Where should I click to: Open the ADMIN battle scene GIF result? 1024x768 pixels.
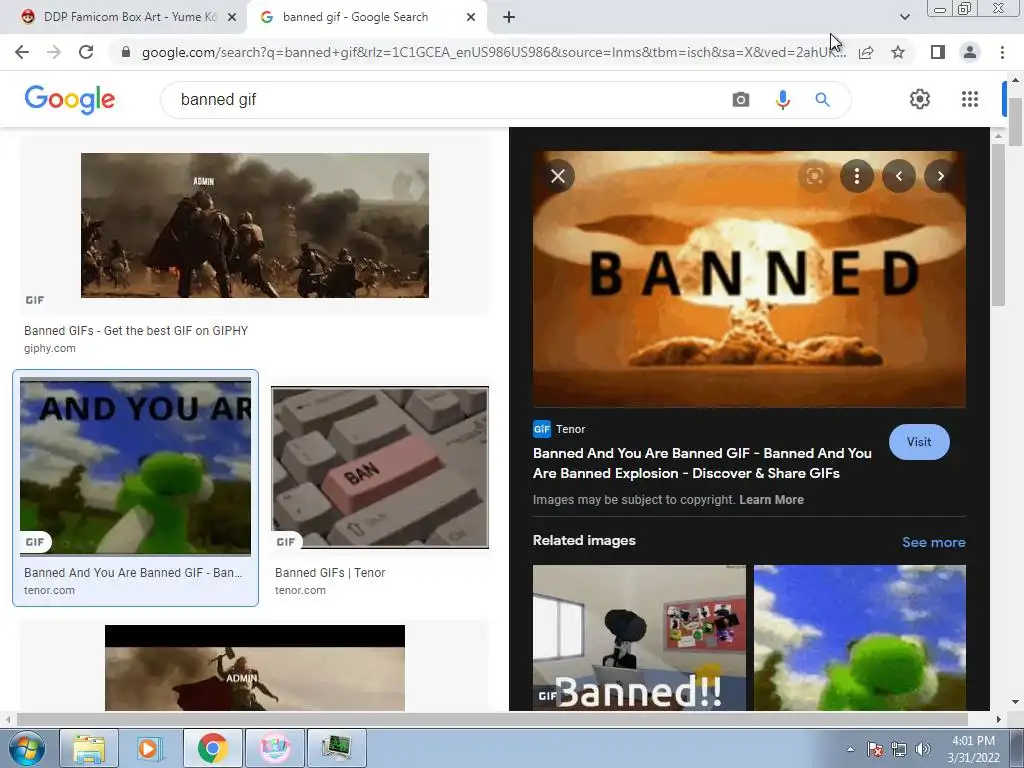pyautogui.click(x=255, y=225)
